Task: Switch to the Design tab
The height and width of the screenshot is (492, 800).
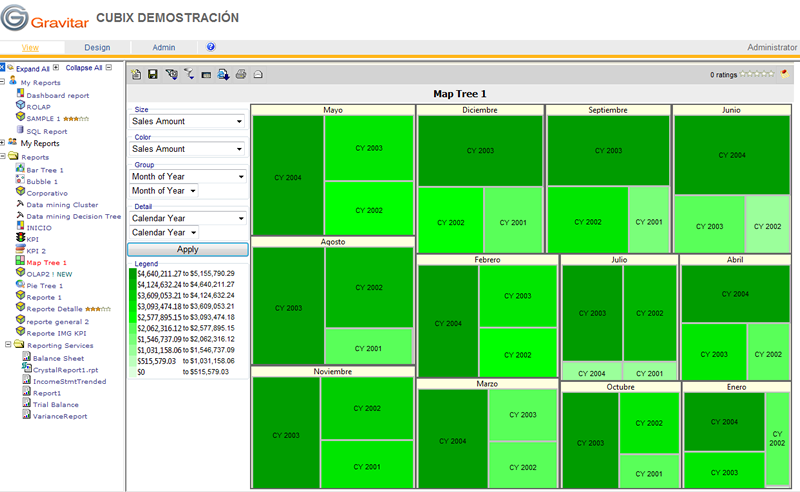Action: 97,47
